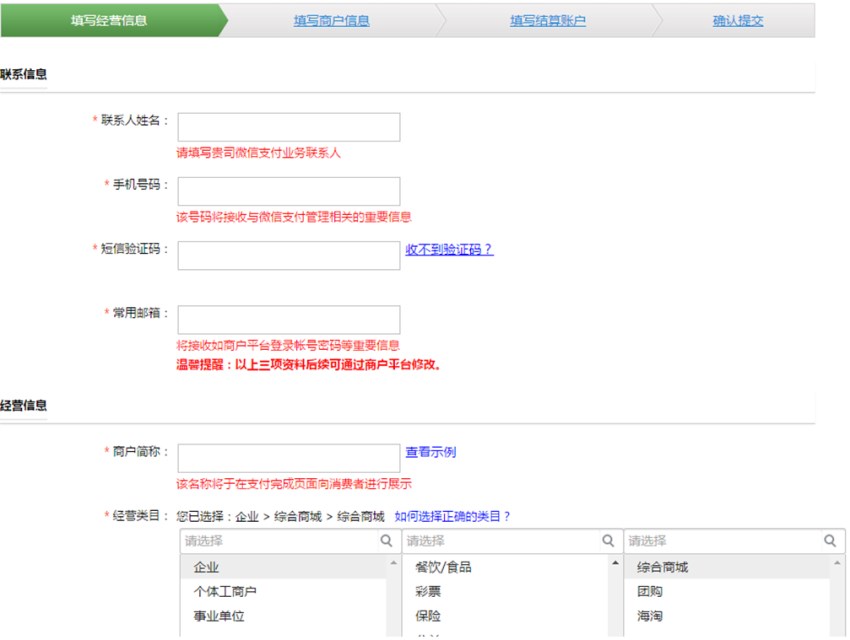
Task: Go to the 确认提交 step
Action: point(737,21)
